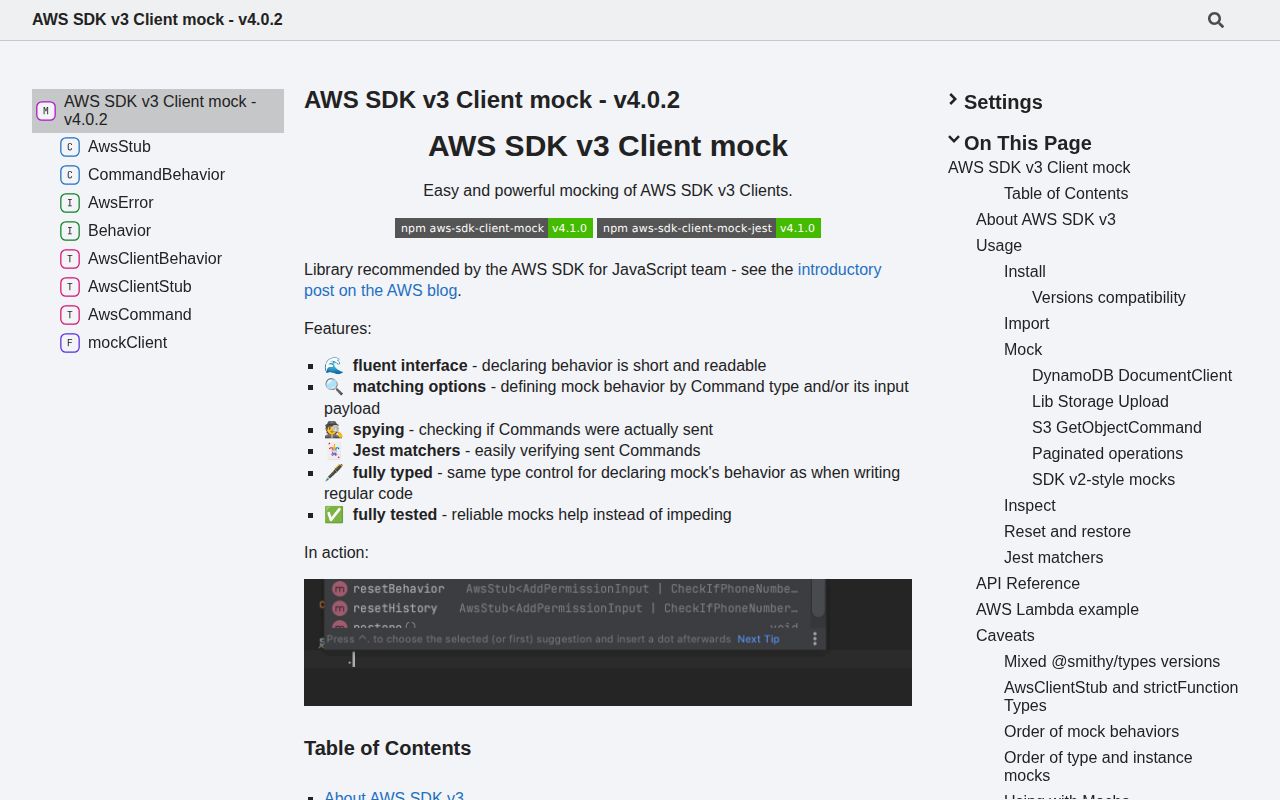Jump to AWS SDK v3 Client mock in On This Page
This screenshot has width=1280, height=800.
1039,167
